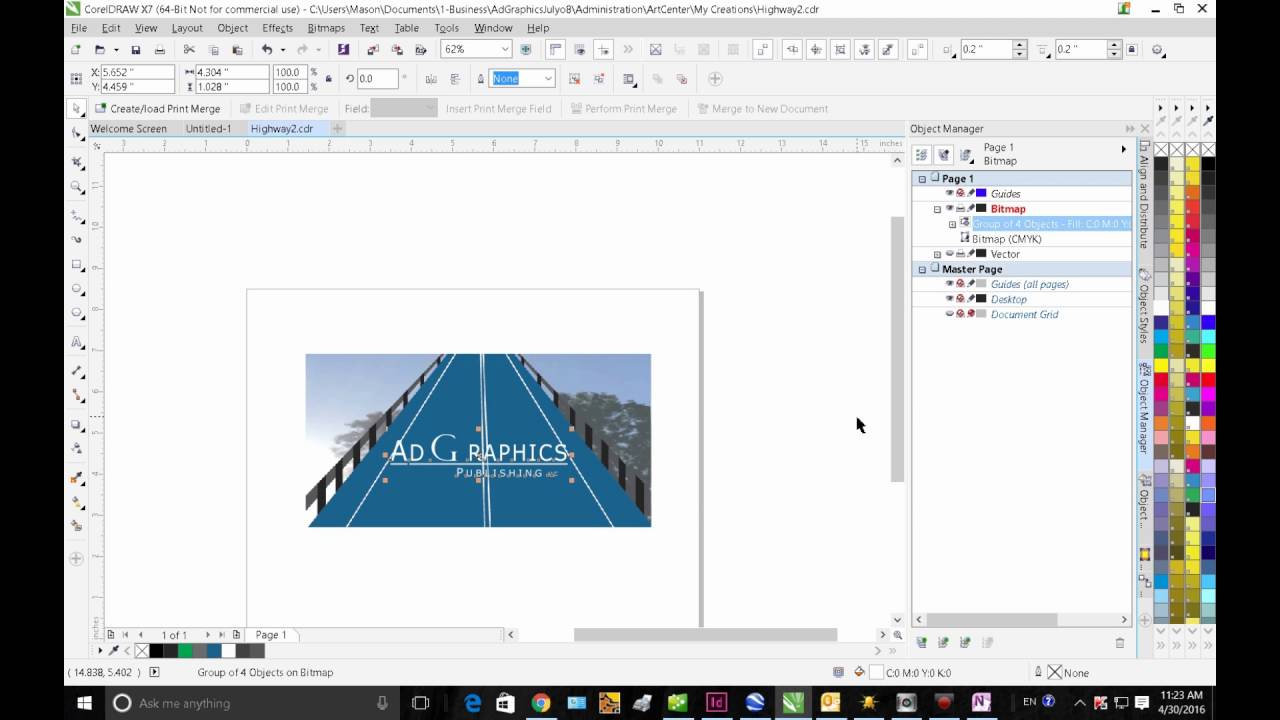Expand the Group of 4 Objects node
The height and width of the screenshot is (720, 1280).
952,224
